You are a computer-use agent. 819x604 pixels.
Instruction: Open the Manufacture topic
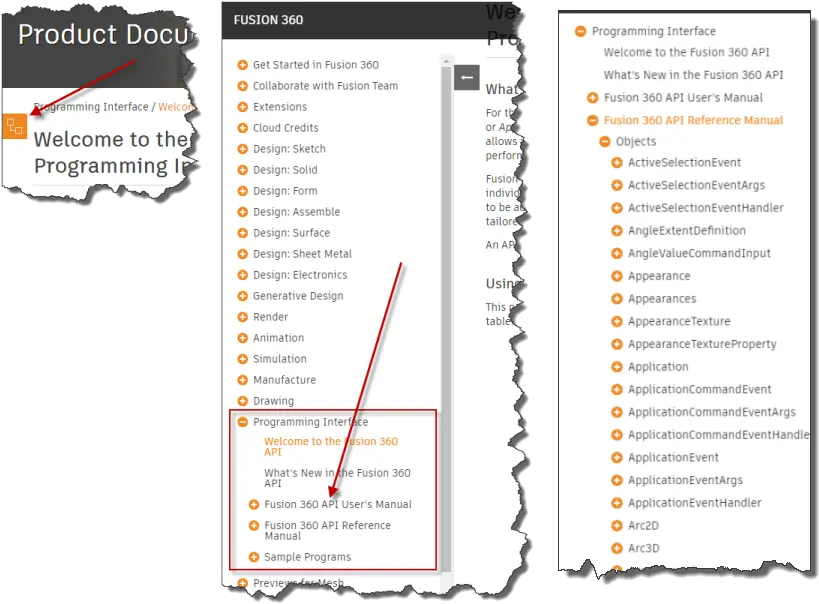[x=284, y=380]
